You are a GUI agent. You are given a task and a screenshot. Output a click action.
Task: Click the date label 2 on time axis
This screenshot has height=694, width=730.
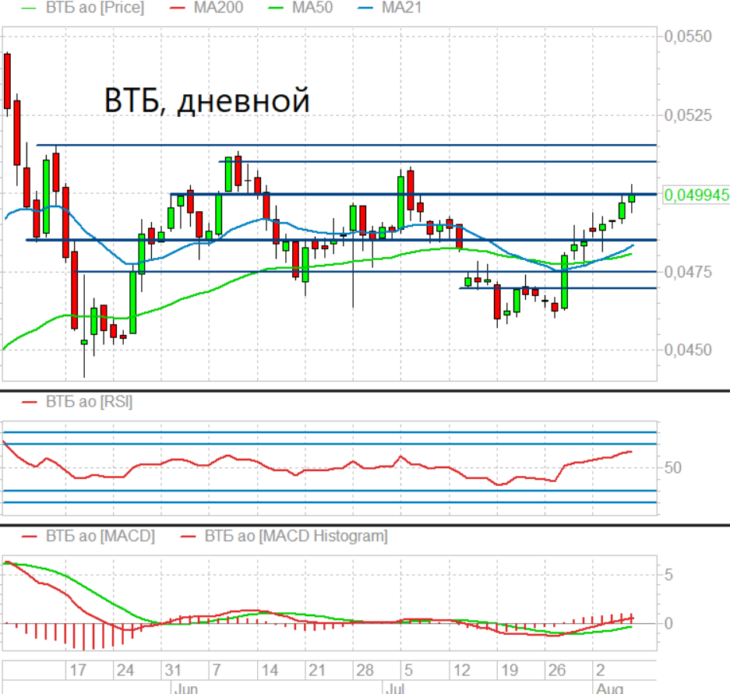click(x=600, y=670)
